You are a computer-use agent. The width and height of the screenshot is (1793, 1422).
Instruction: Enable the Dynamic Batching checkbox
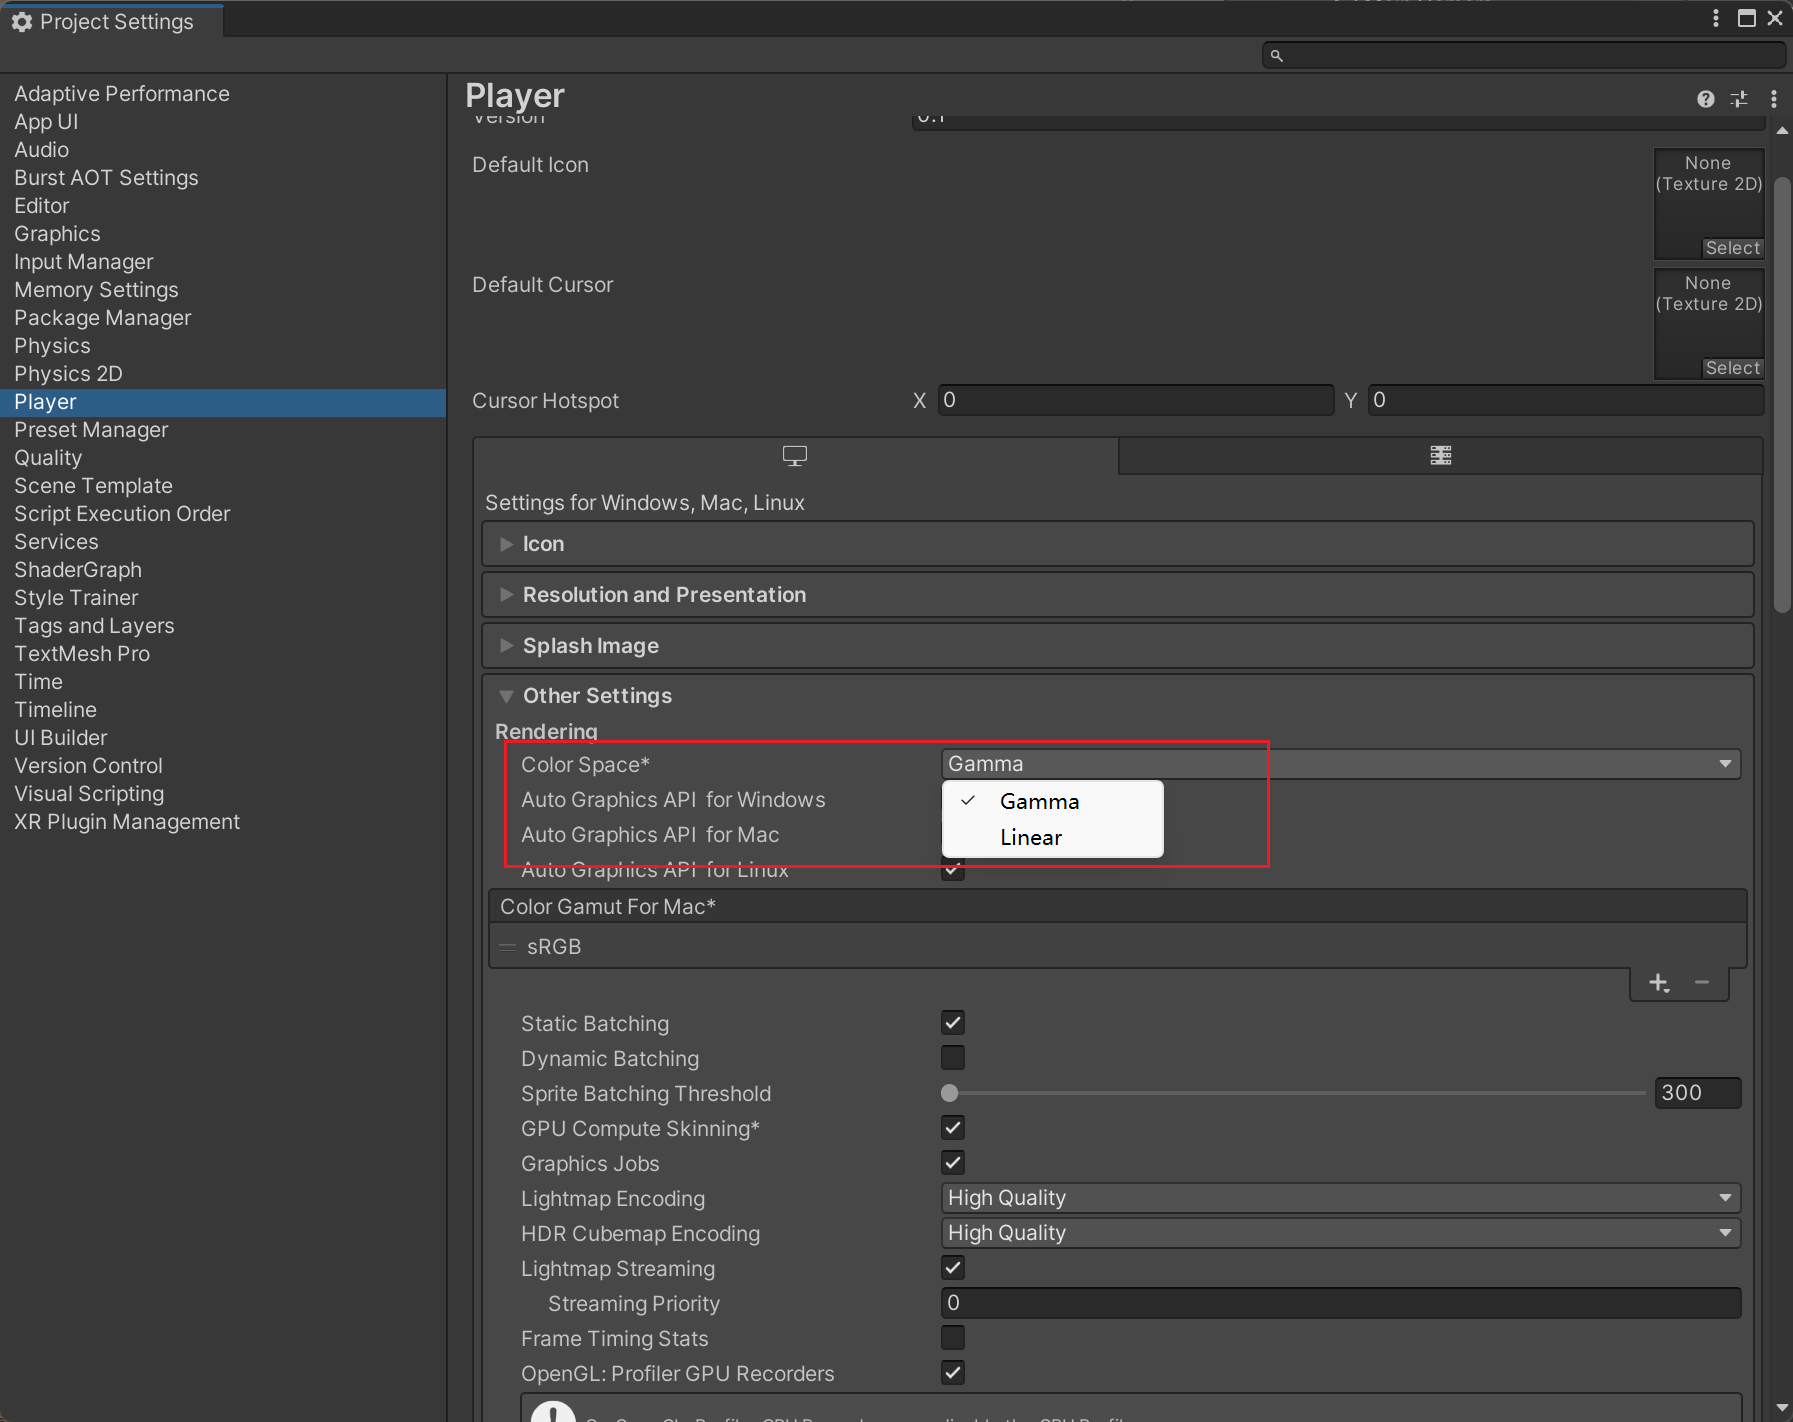(953, 1058)
